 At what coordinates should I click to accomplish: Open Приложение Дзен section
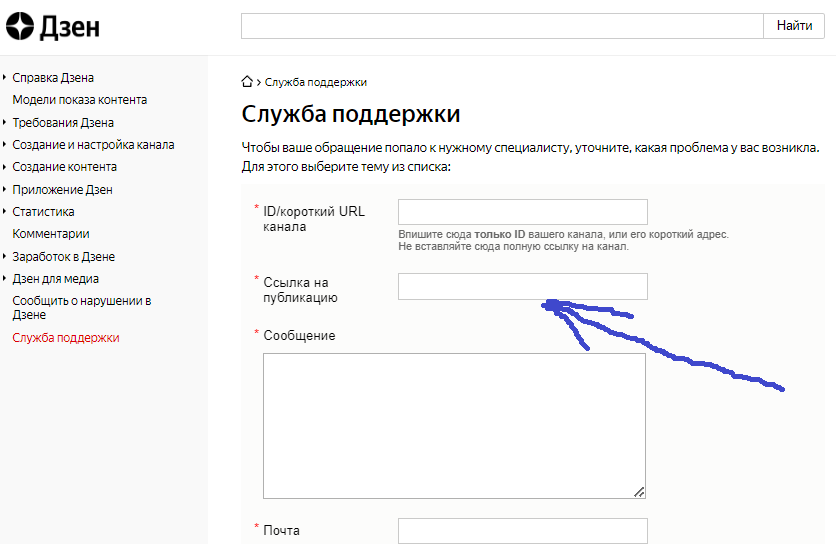pos(62,190)
